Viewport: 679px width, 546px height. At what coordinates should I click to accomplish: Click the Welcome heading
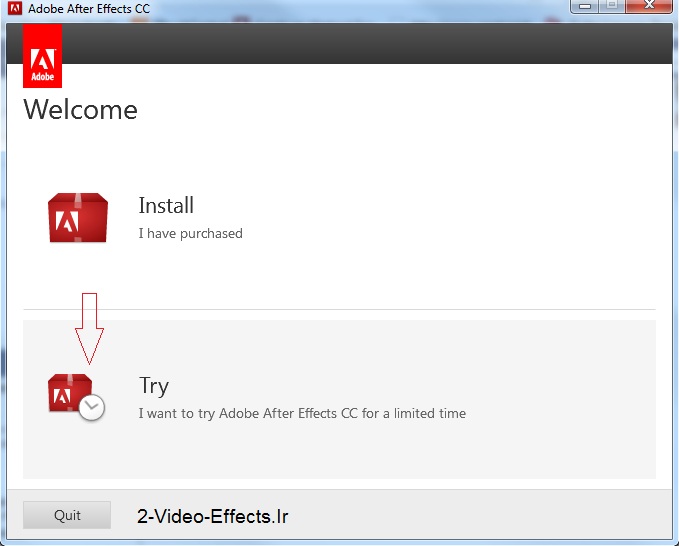tap(81, 109)
